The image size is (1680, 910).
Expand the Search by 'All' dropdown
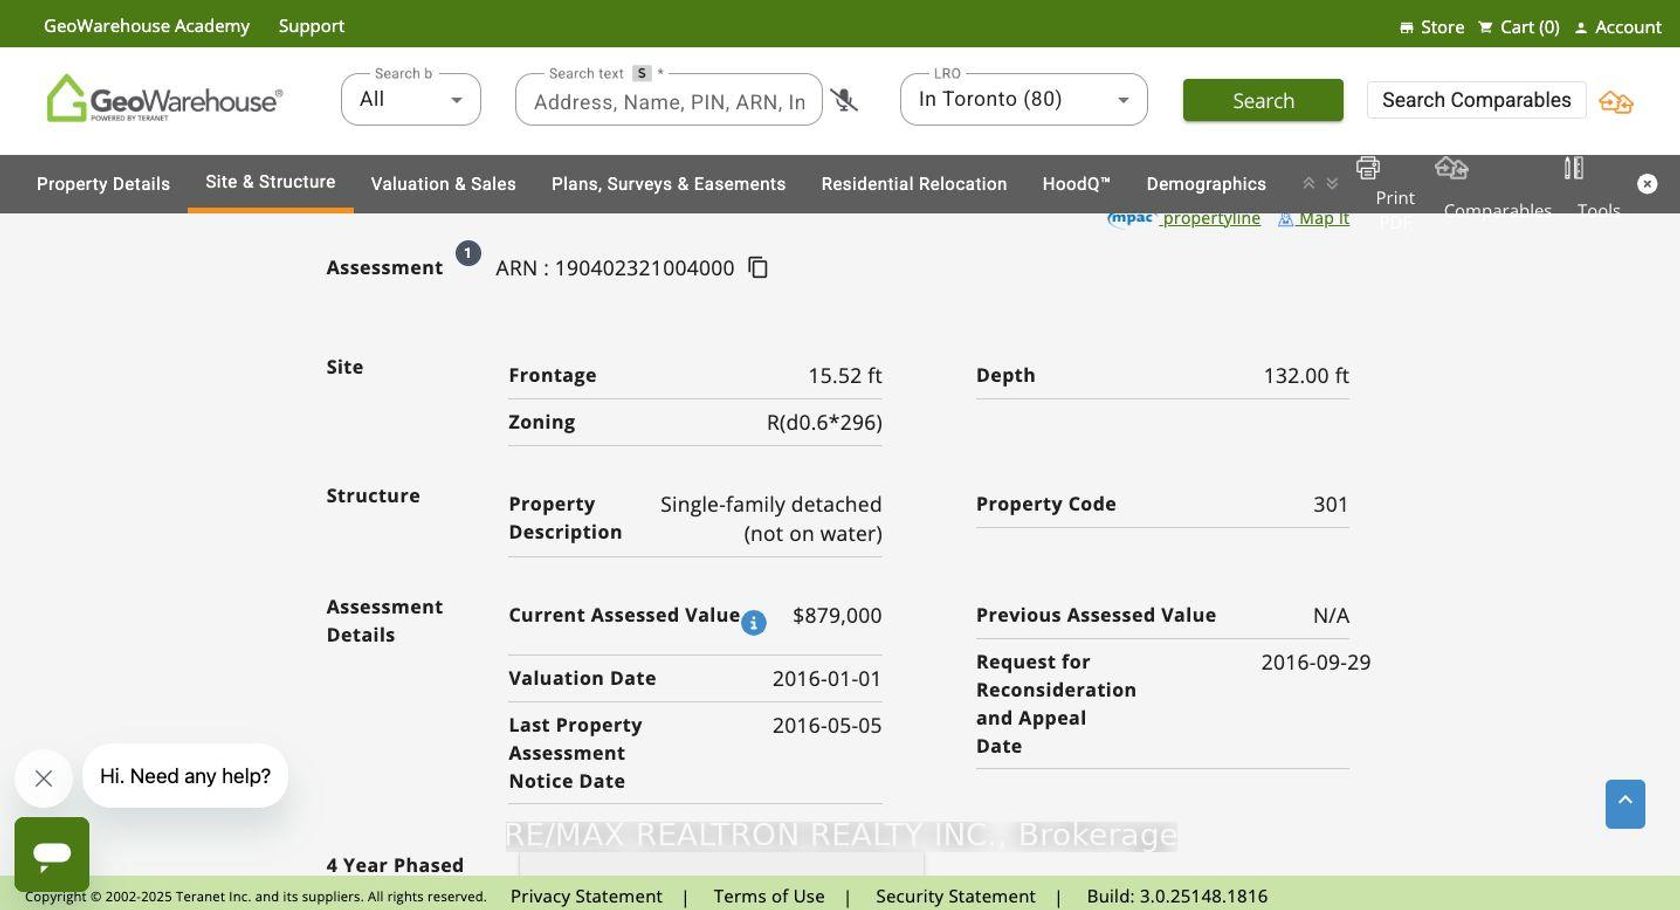coord(411,100)
